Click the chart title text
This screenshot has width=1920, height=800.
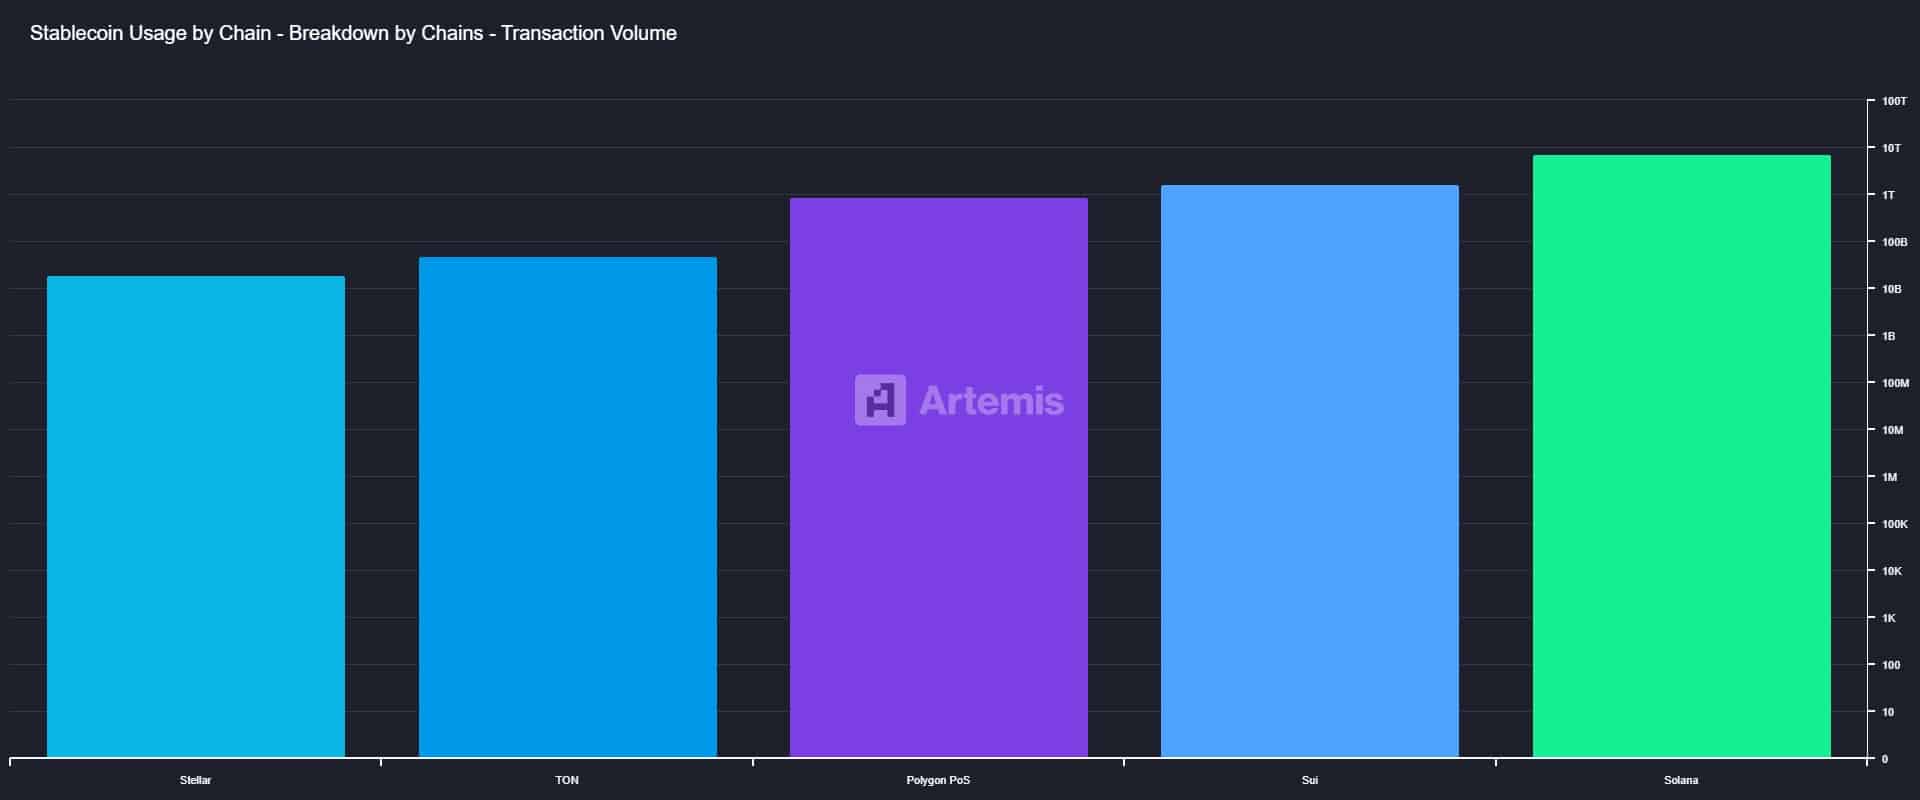tap(353, 33)
